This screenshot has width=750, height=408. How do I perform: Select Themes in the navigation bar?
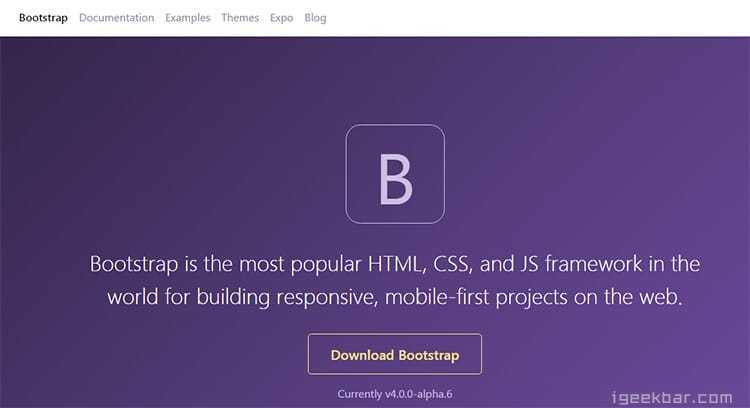[240, 18]
